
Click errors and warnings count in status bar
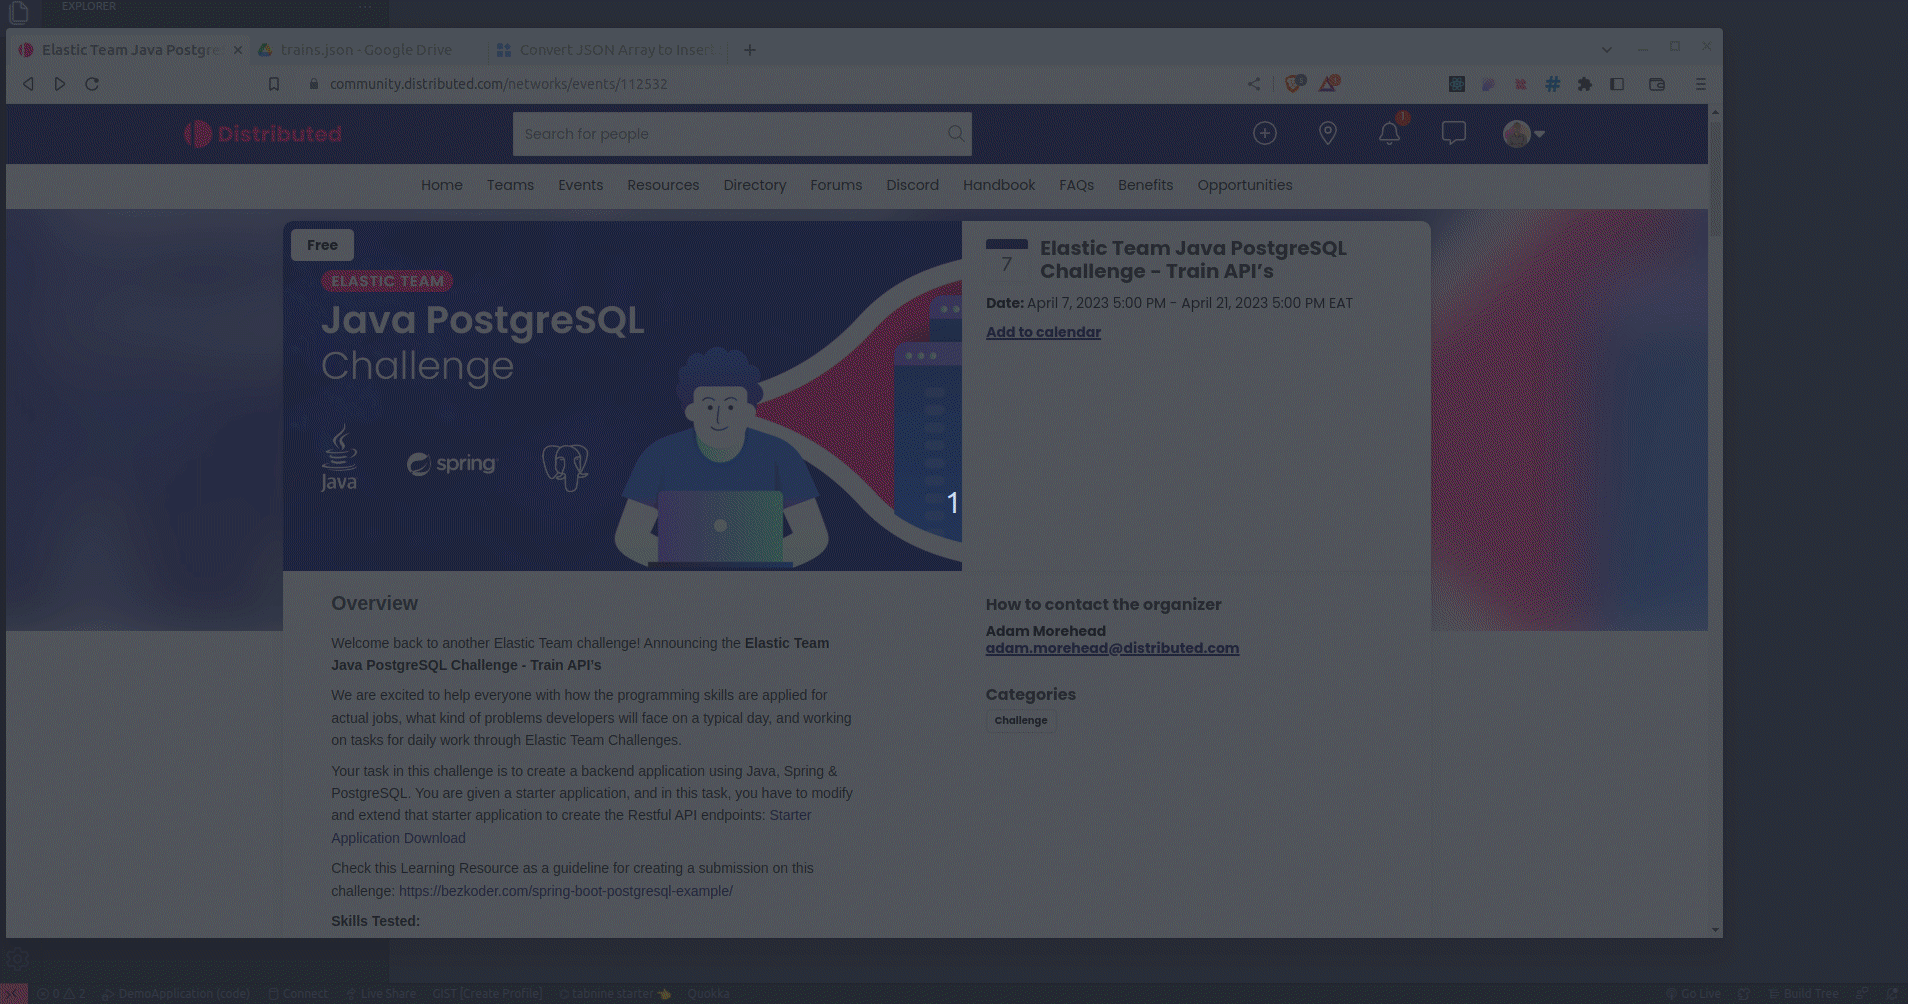62,994
